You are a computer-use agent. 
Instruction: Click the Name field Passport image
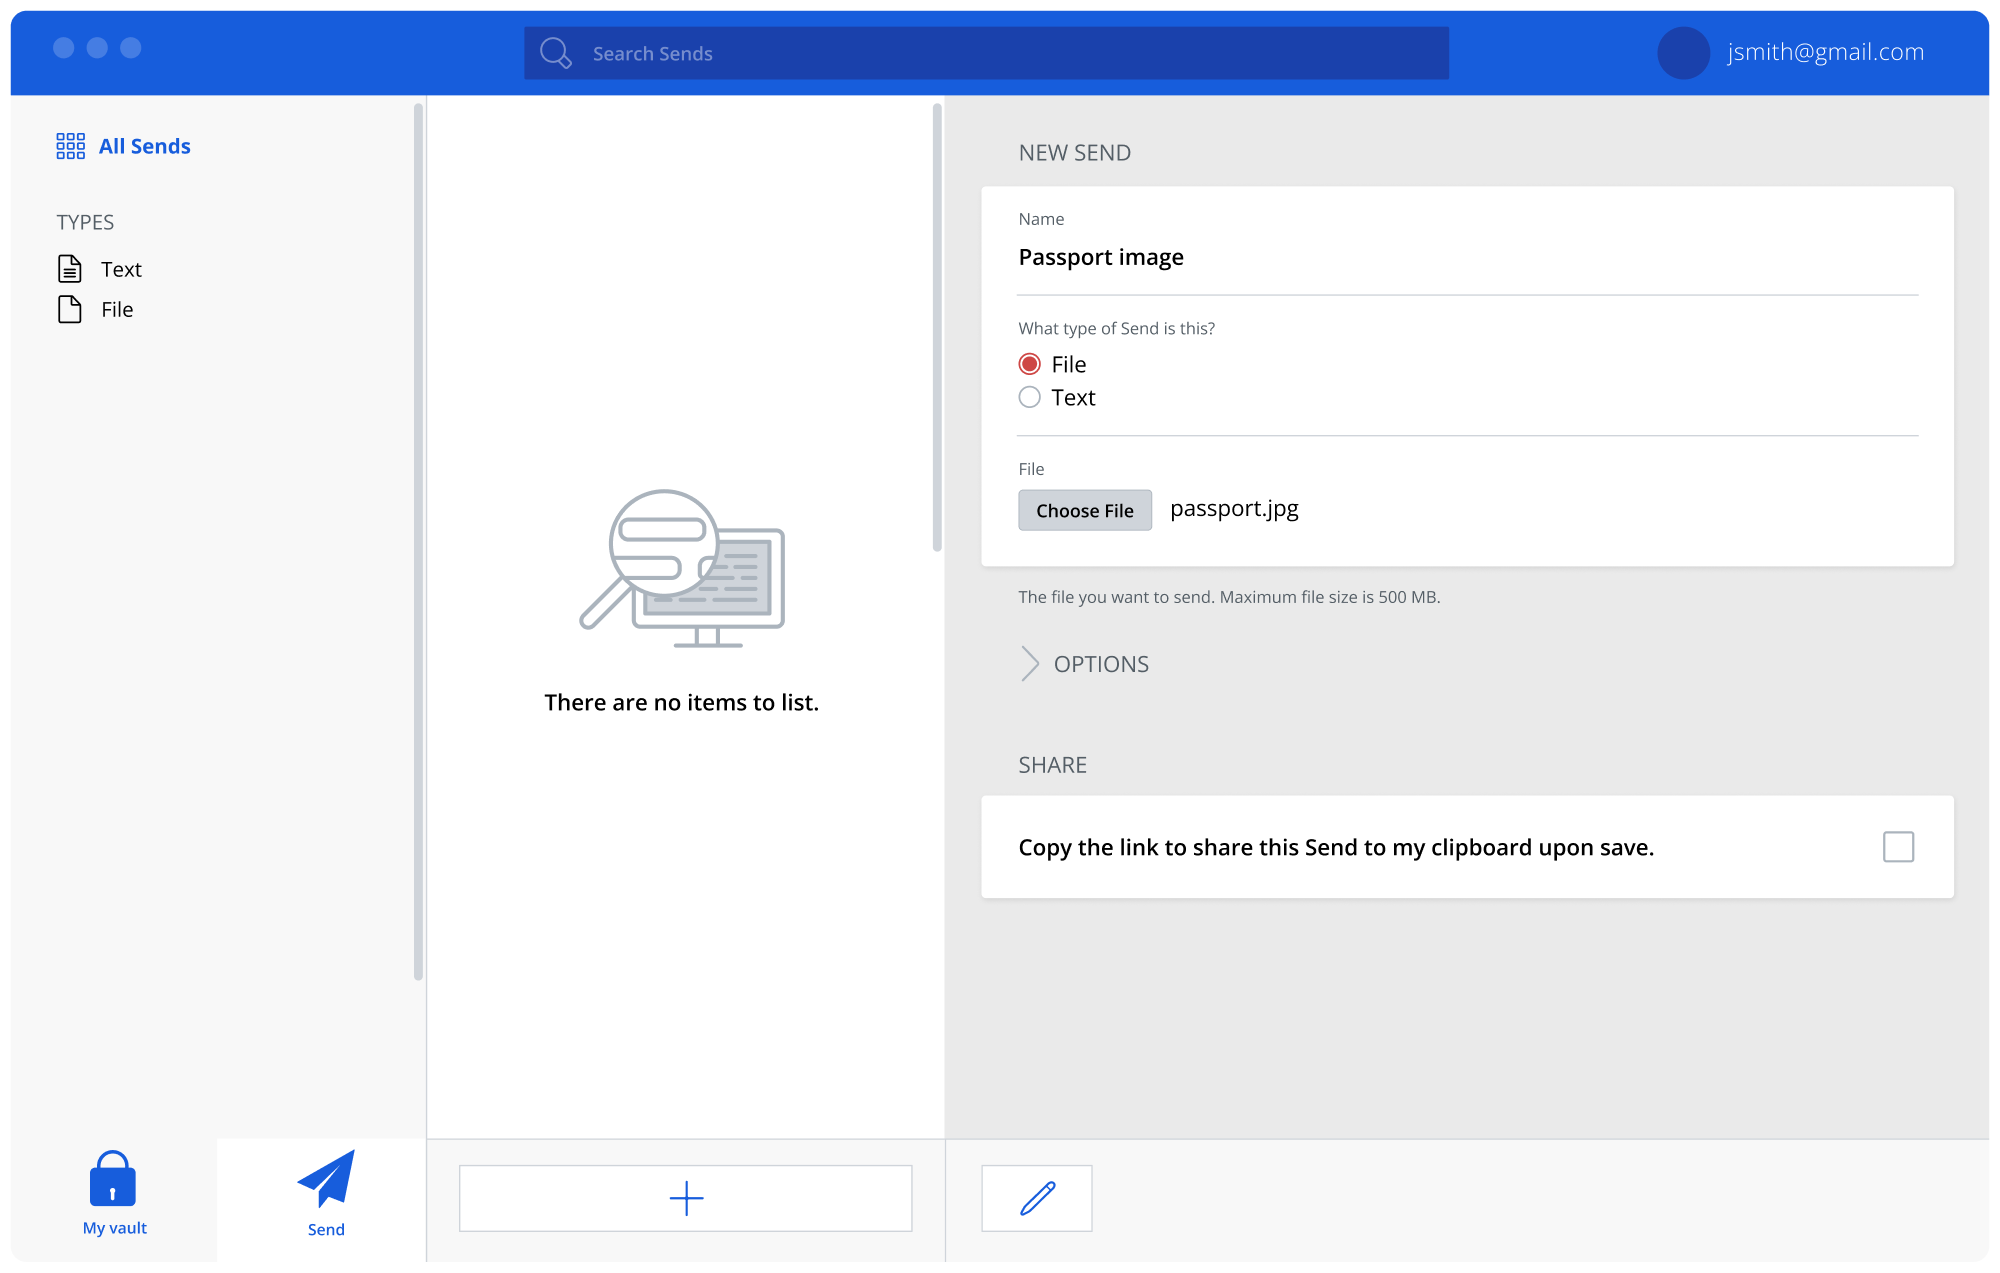1466,257
